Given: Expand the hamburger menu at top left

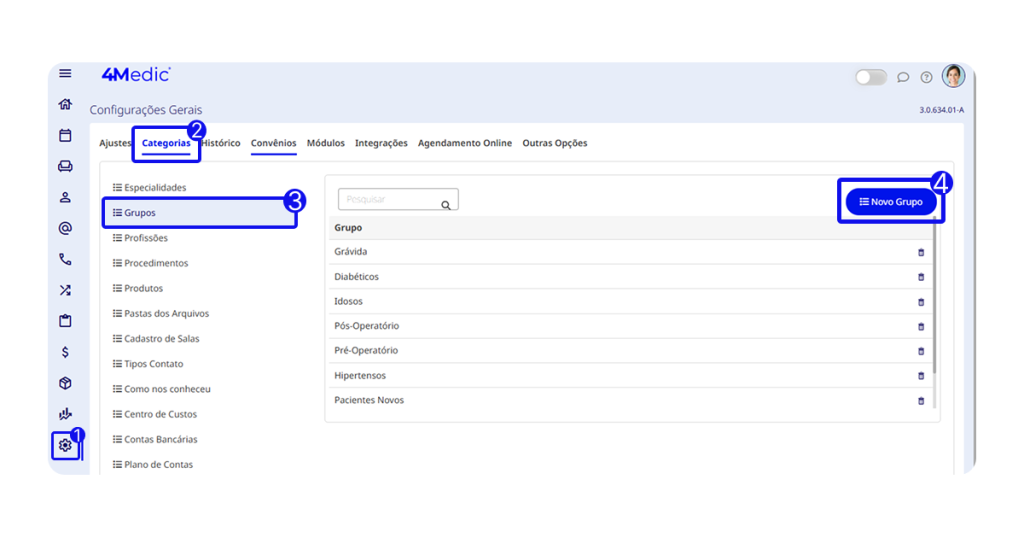Looking at the screenshot, I should (x=65, y=73).
